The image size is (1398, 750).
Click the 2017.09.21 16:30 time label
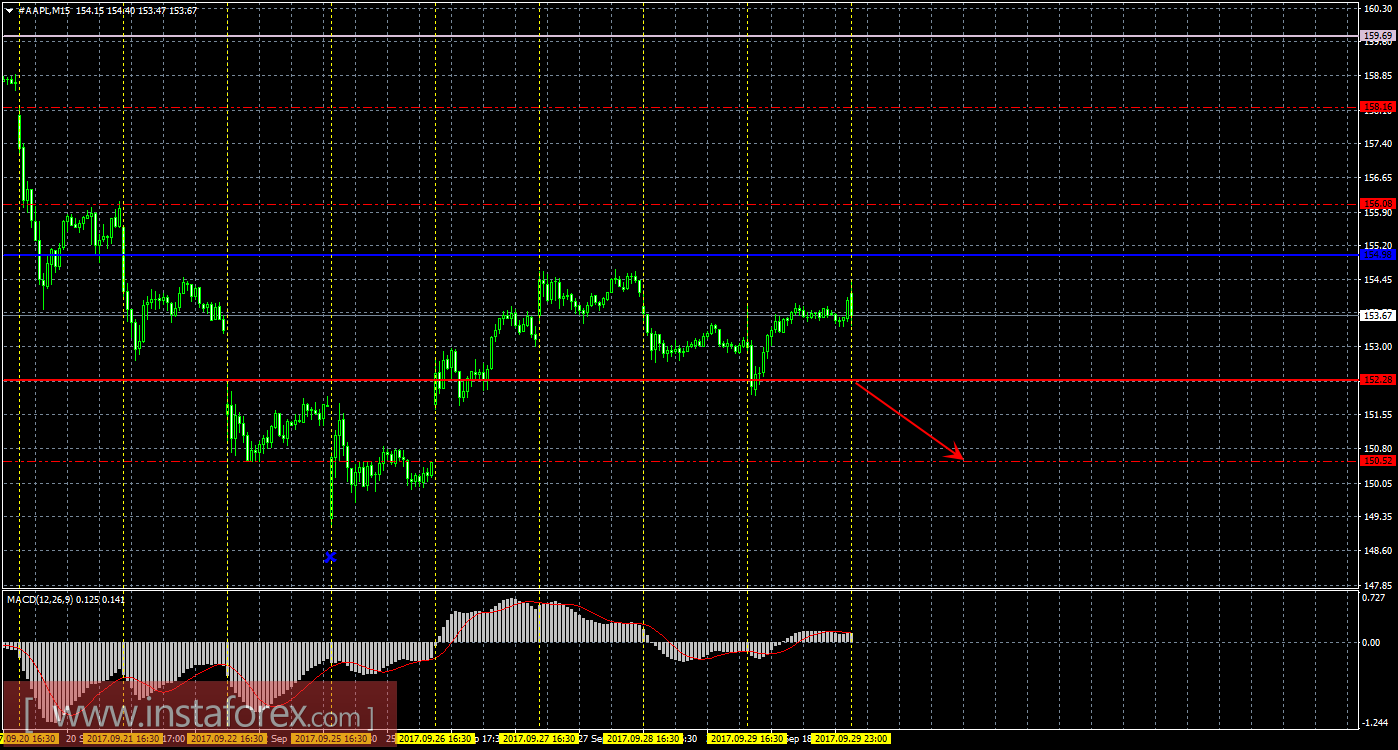(x=123, y=739)
